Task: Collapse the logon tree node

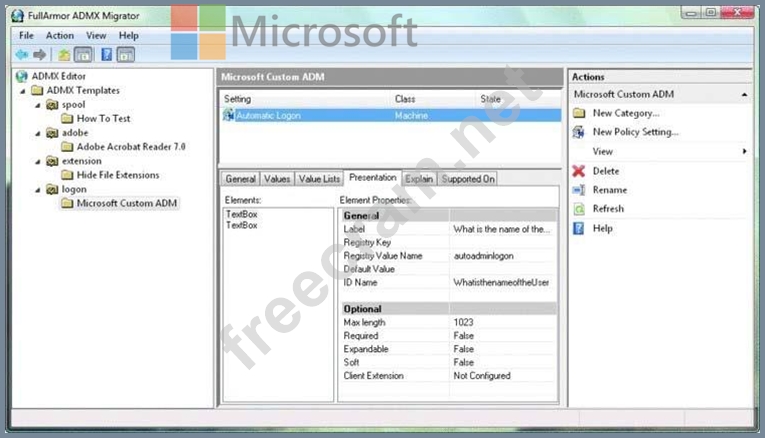Action: (38, 190)
